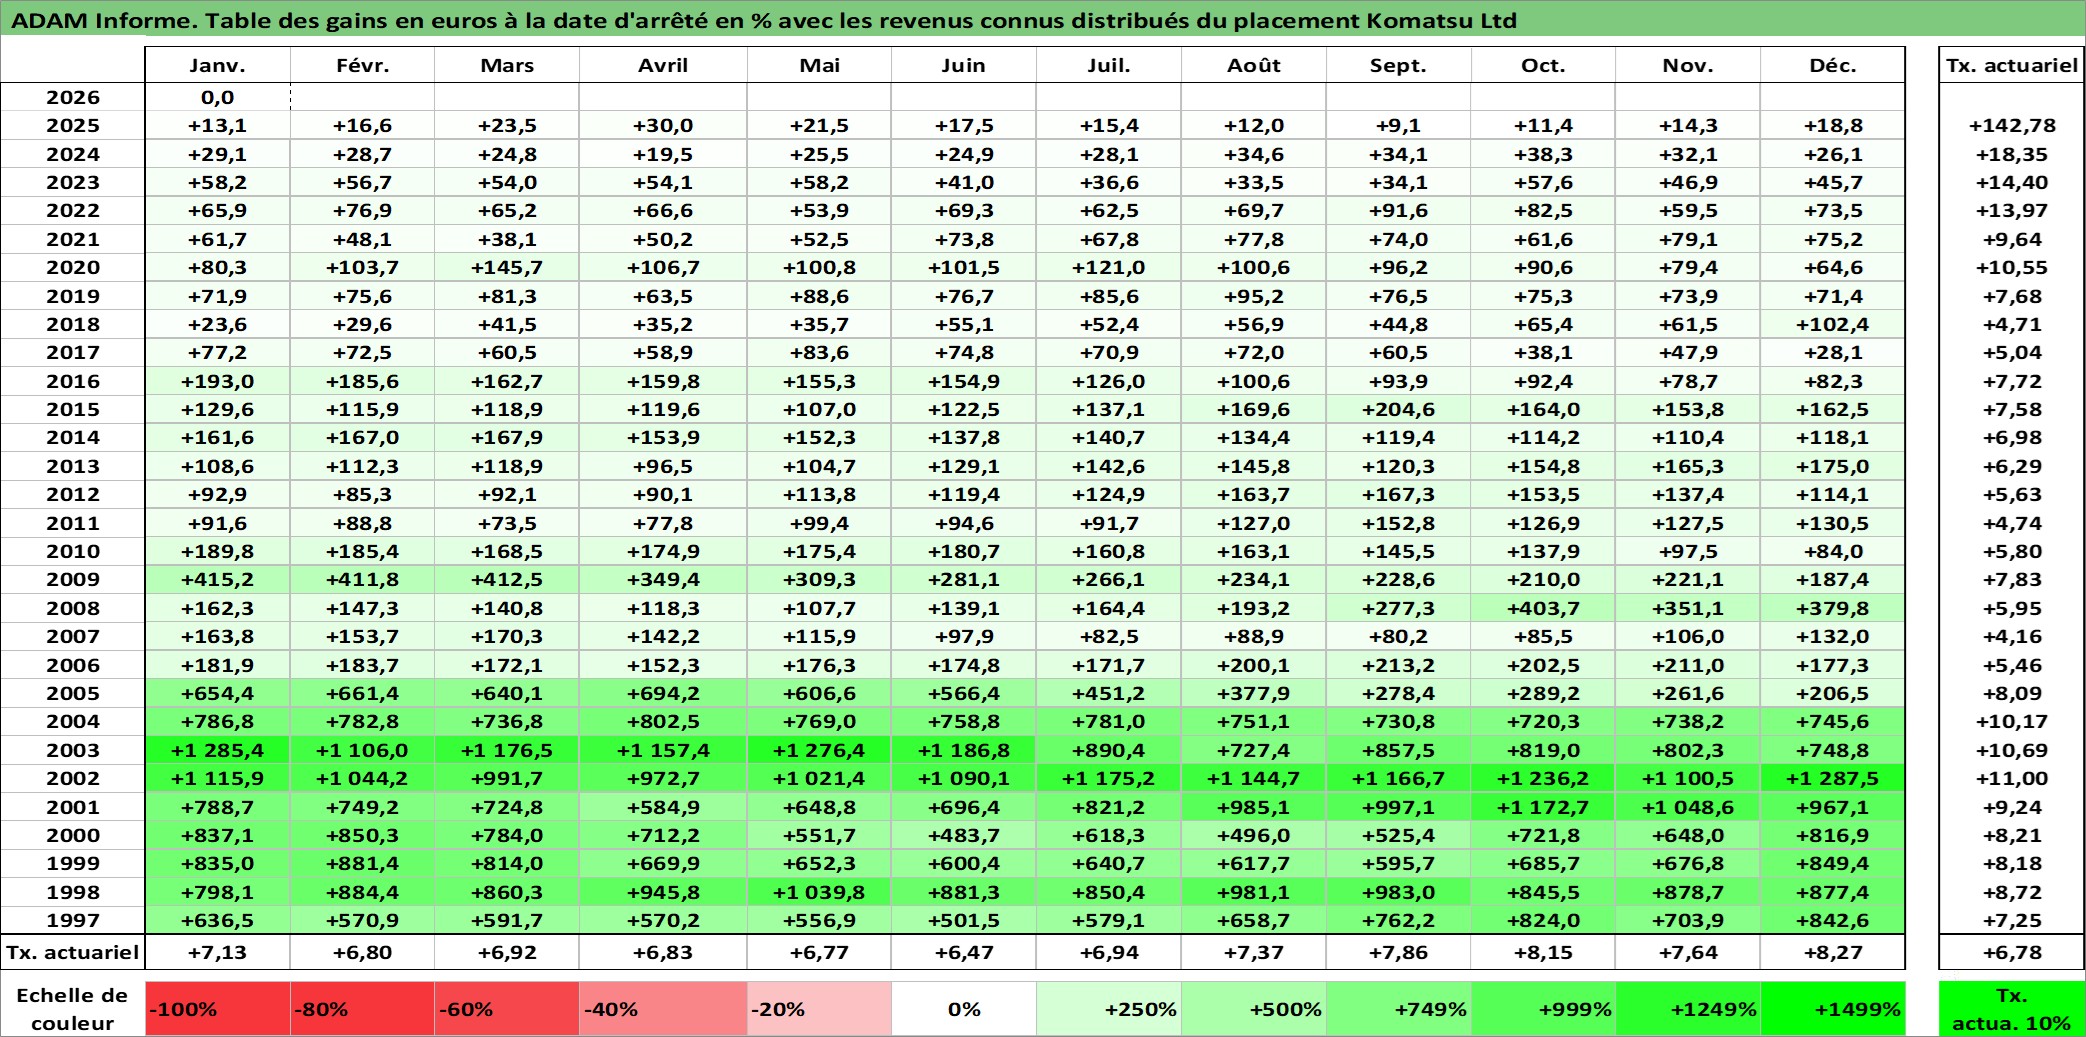Select the Janv. column header

pos(218,65)
